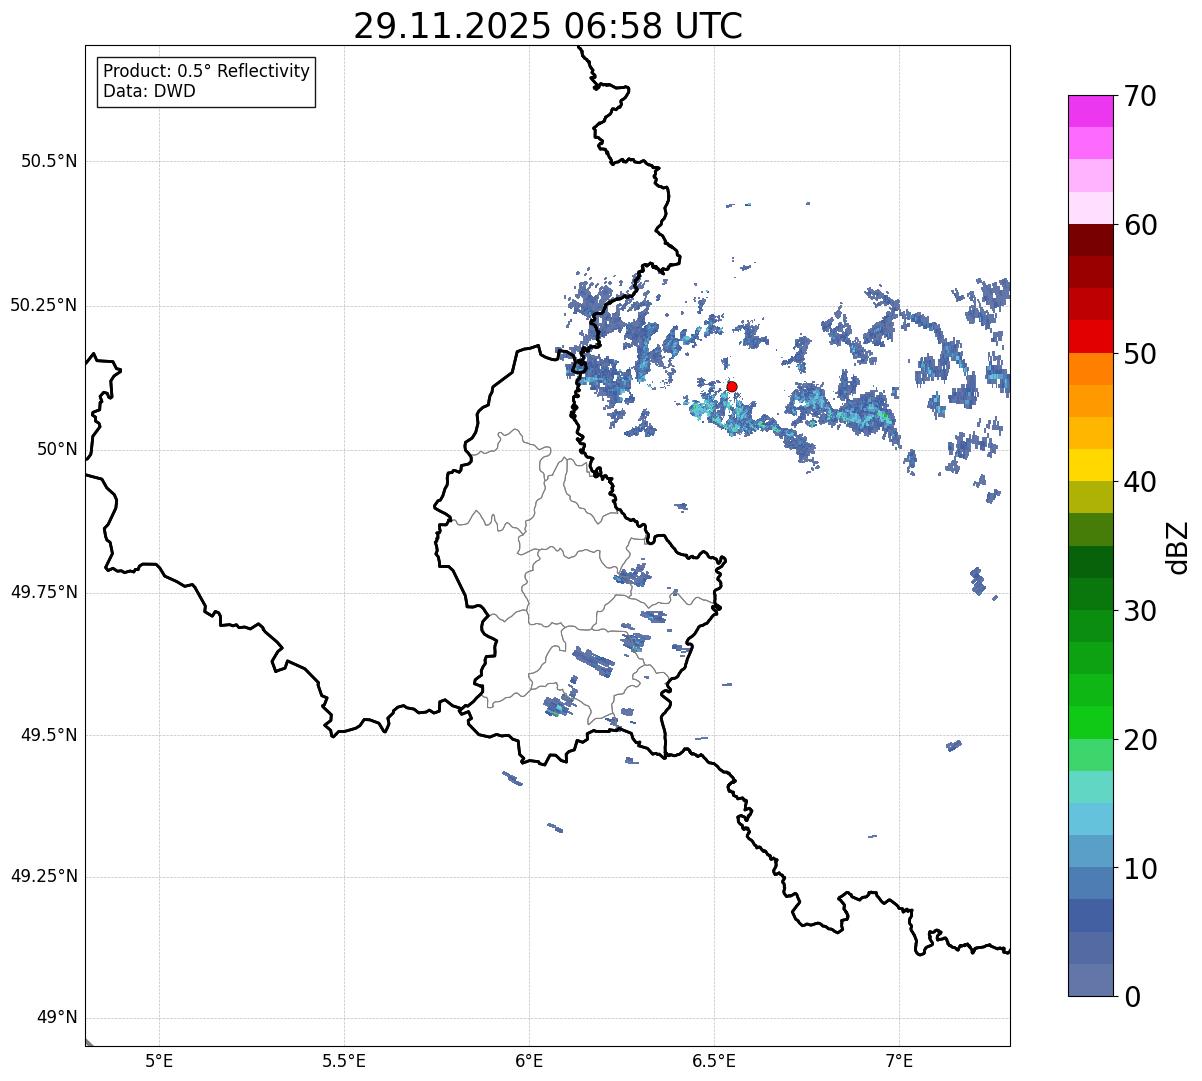Click the dark maroon colorbar swatch just below 60
1202x1081 pixels.
point(1091,240)
